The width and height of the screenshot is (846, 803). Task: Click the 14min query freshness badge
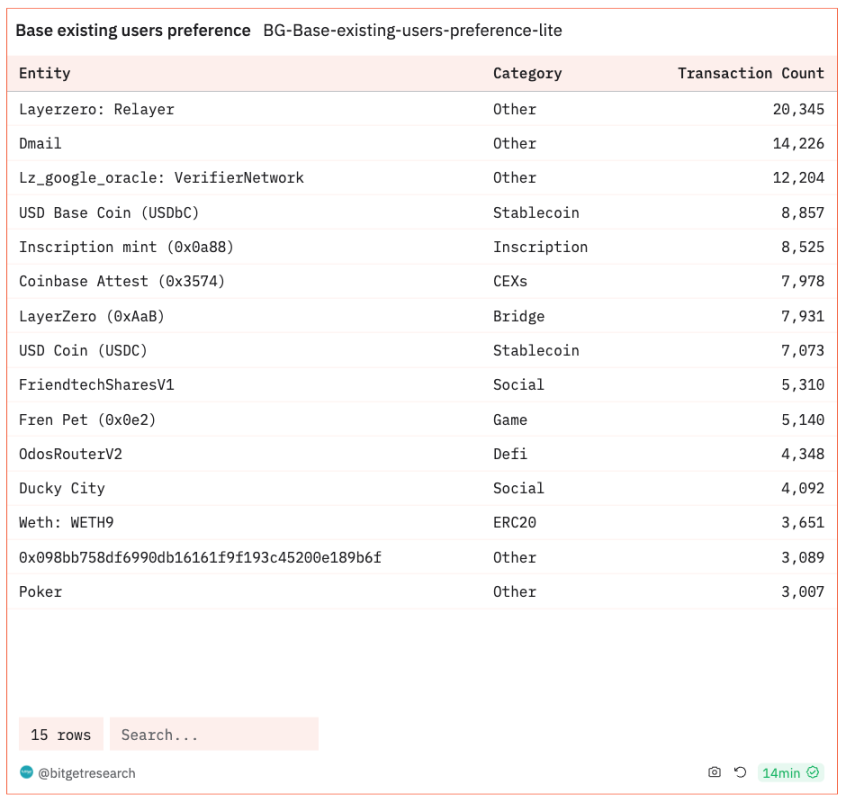point(781,773)
